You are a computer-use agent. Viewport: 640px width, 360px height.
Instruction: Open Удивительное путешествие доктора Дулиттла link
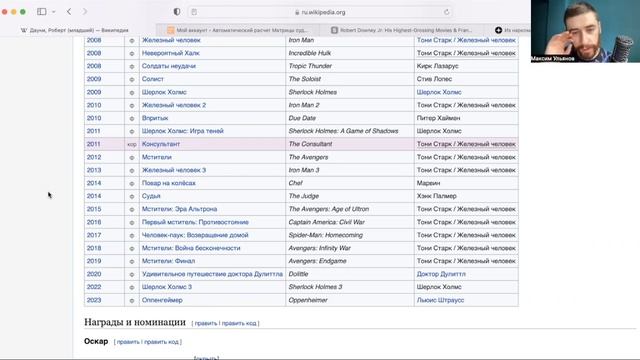(212, 274)
